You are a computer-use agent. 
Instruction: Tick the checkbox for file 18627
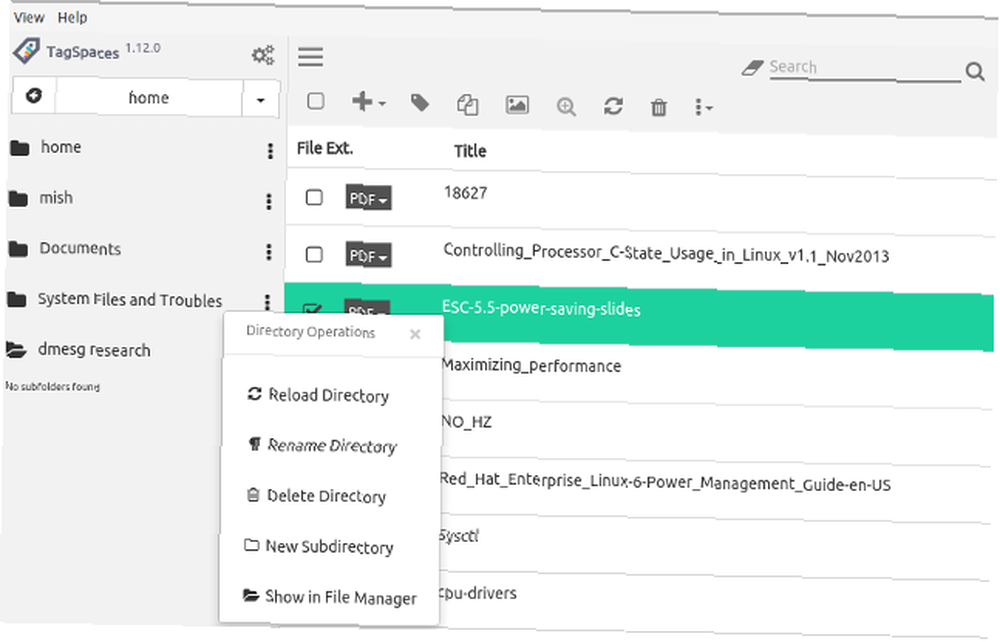click(x=314, y=197)
